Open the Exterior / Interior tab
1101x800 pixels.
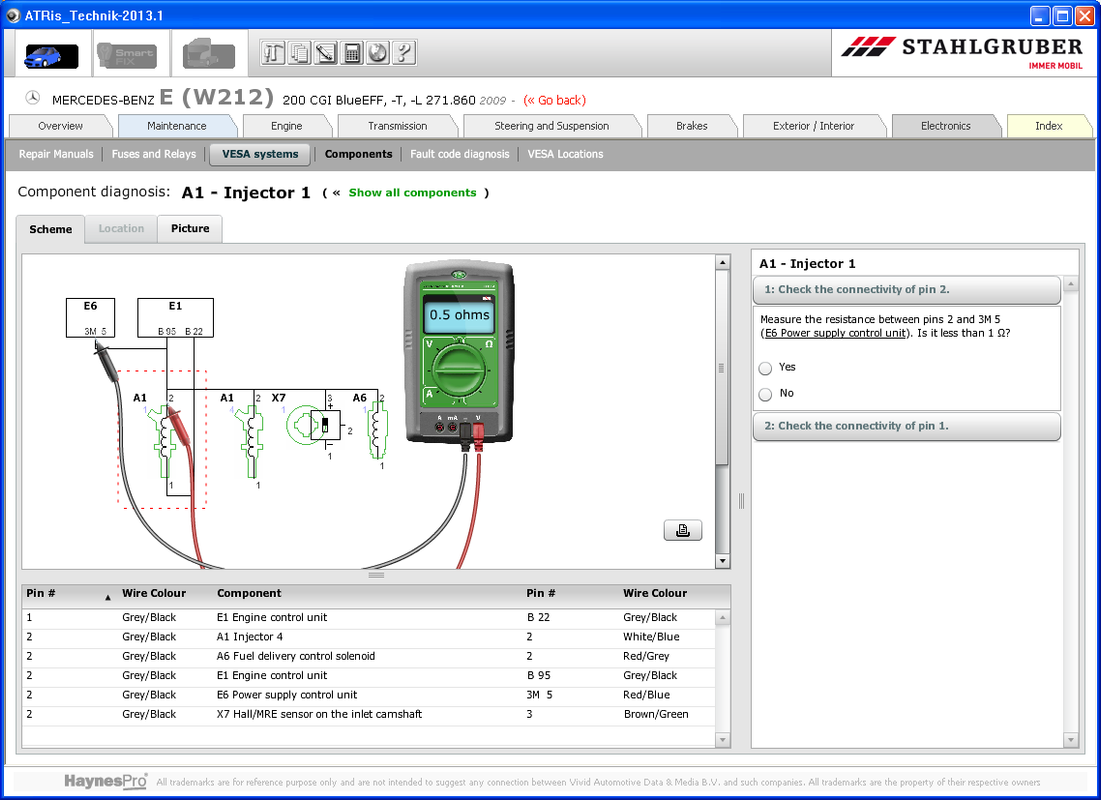coord(814,126)
